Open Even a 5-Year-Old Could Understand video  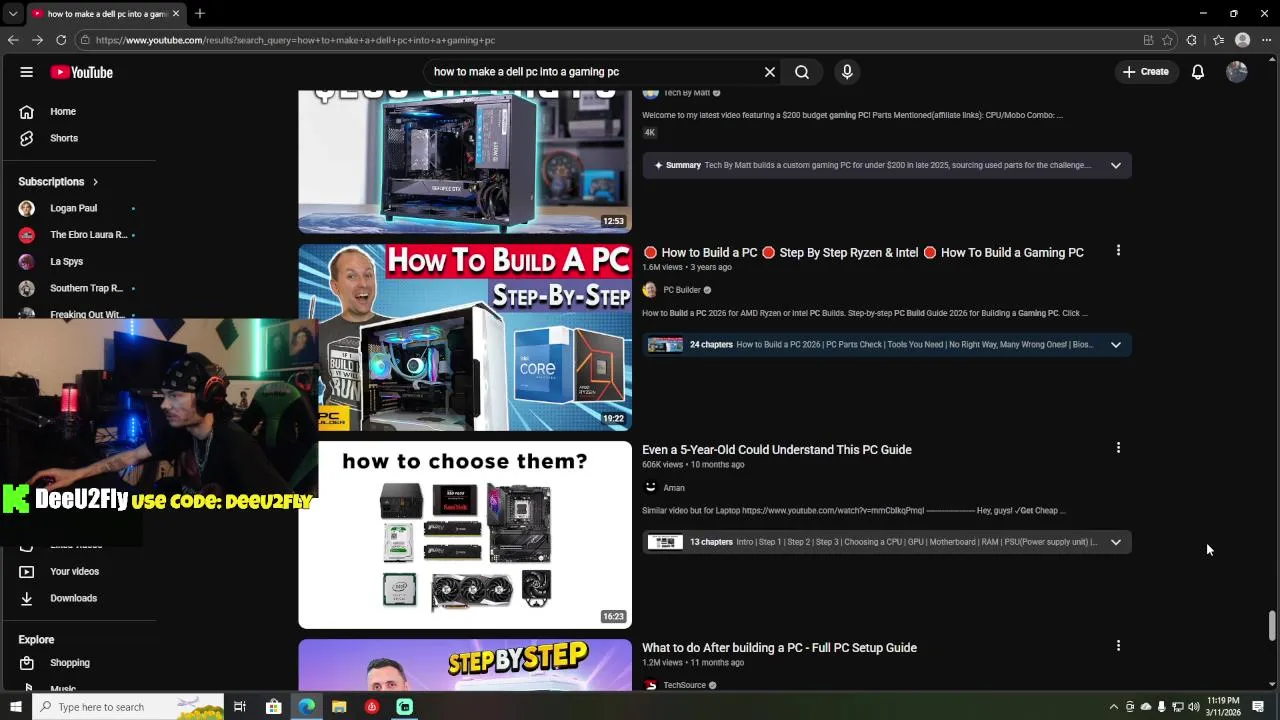point(777,450)
